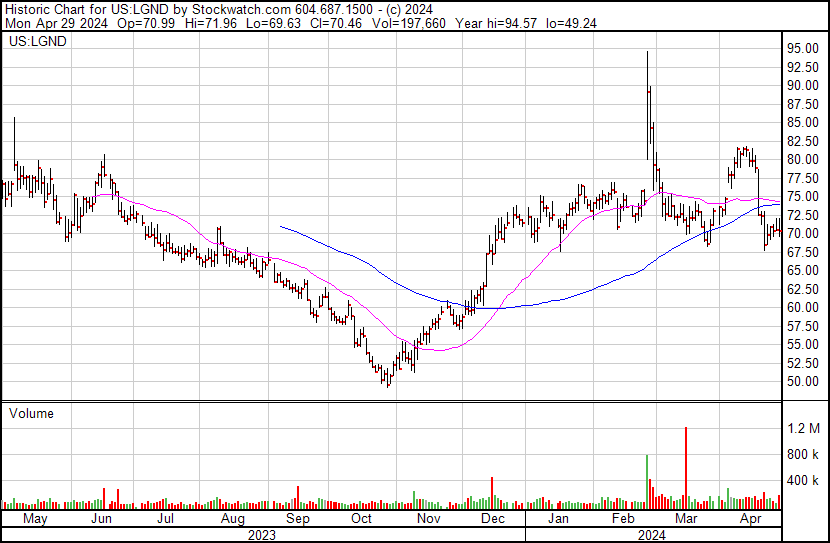
Task: Click the 400 k volume axis label
Action: point(803,481)
